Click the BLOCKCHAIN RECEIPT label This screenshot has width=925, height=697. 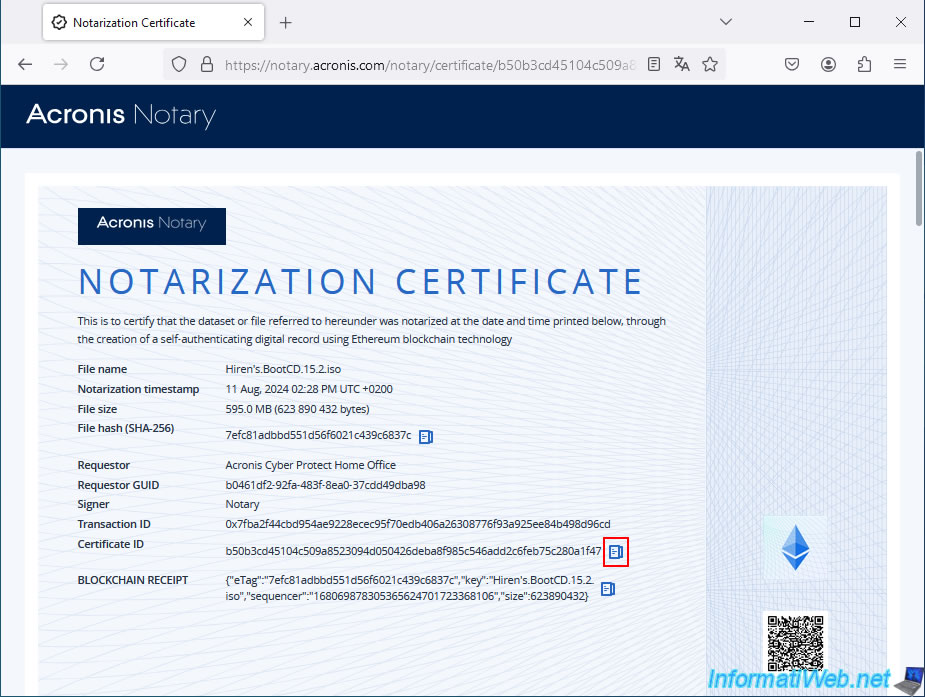click(133, 580)
